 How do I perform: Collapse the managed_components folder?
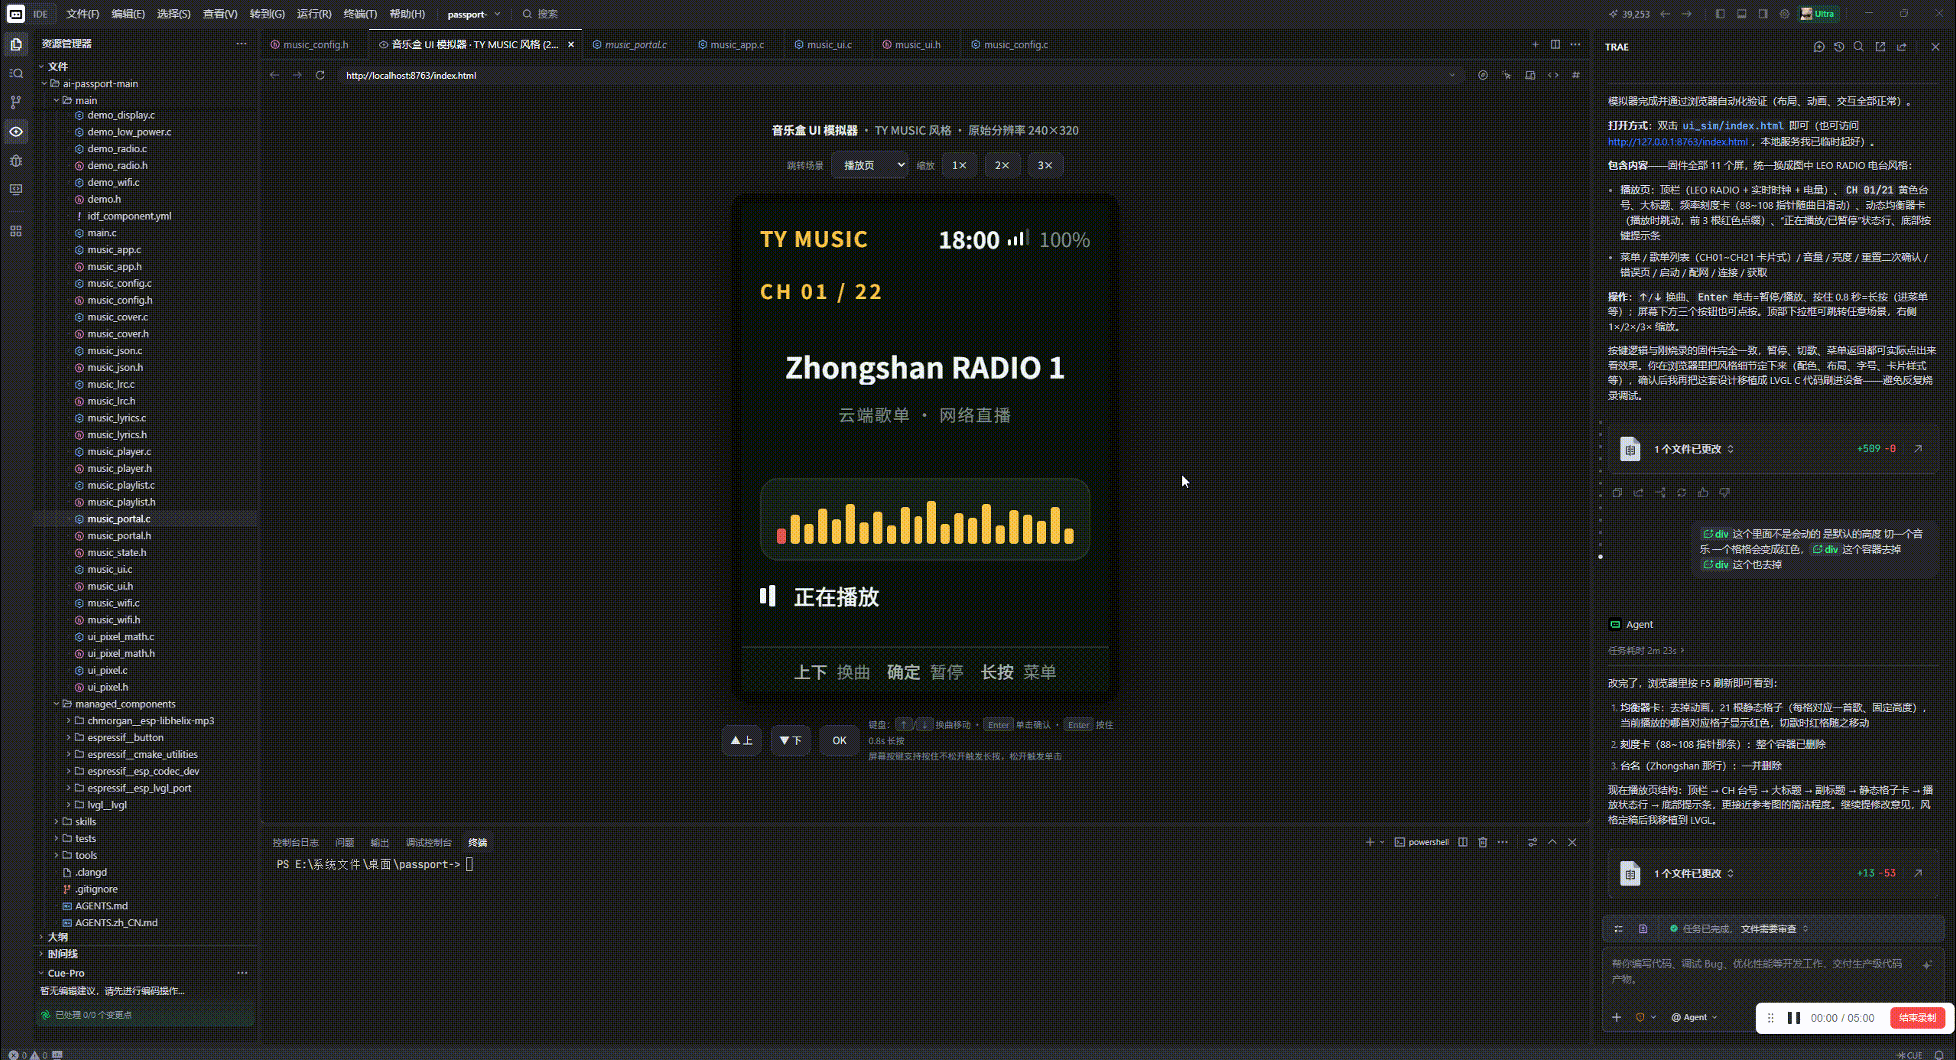click(x=125, y=704)
